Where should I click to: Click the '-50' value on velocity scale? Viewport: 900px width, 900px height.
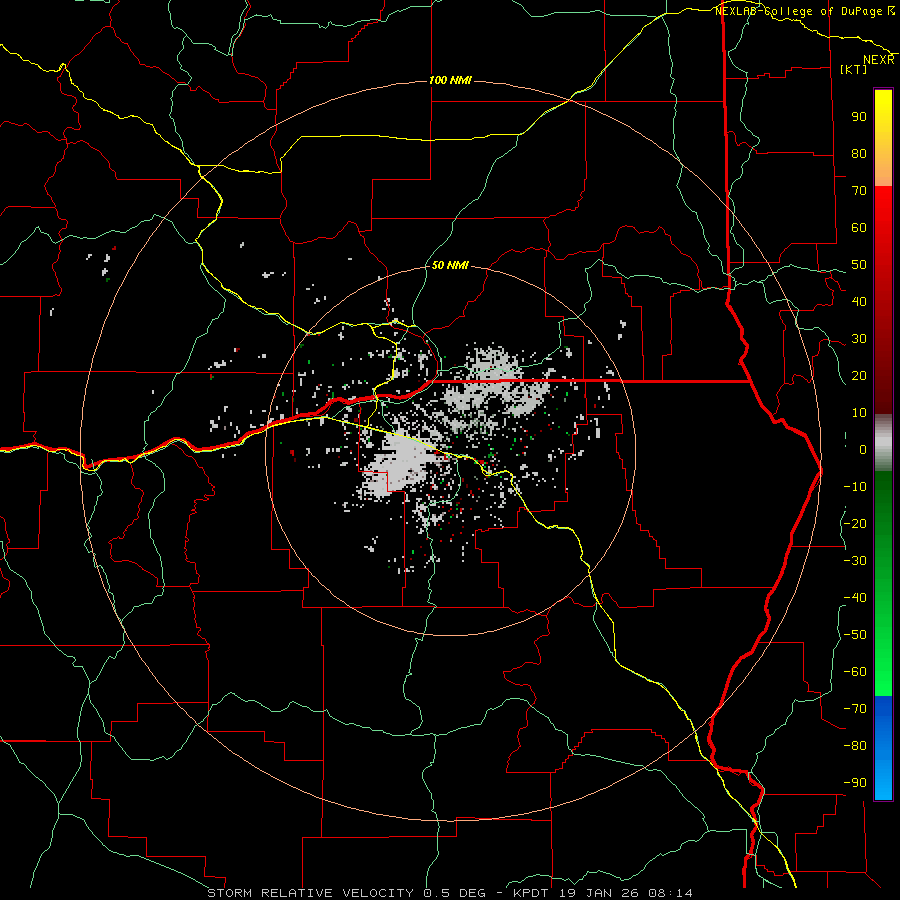[x=855, y=635]
